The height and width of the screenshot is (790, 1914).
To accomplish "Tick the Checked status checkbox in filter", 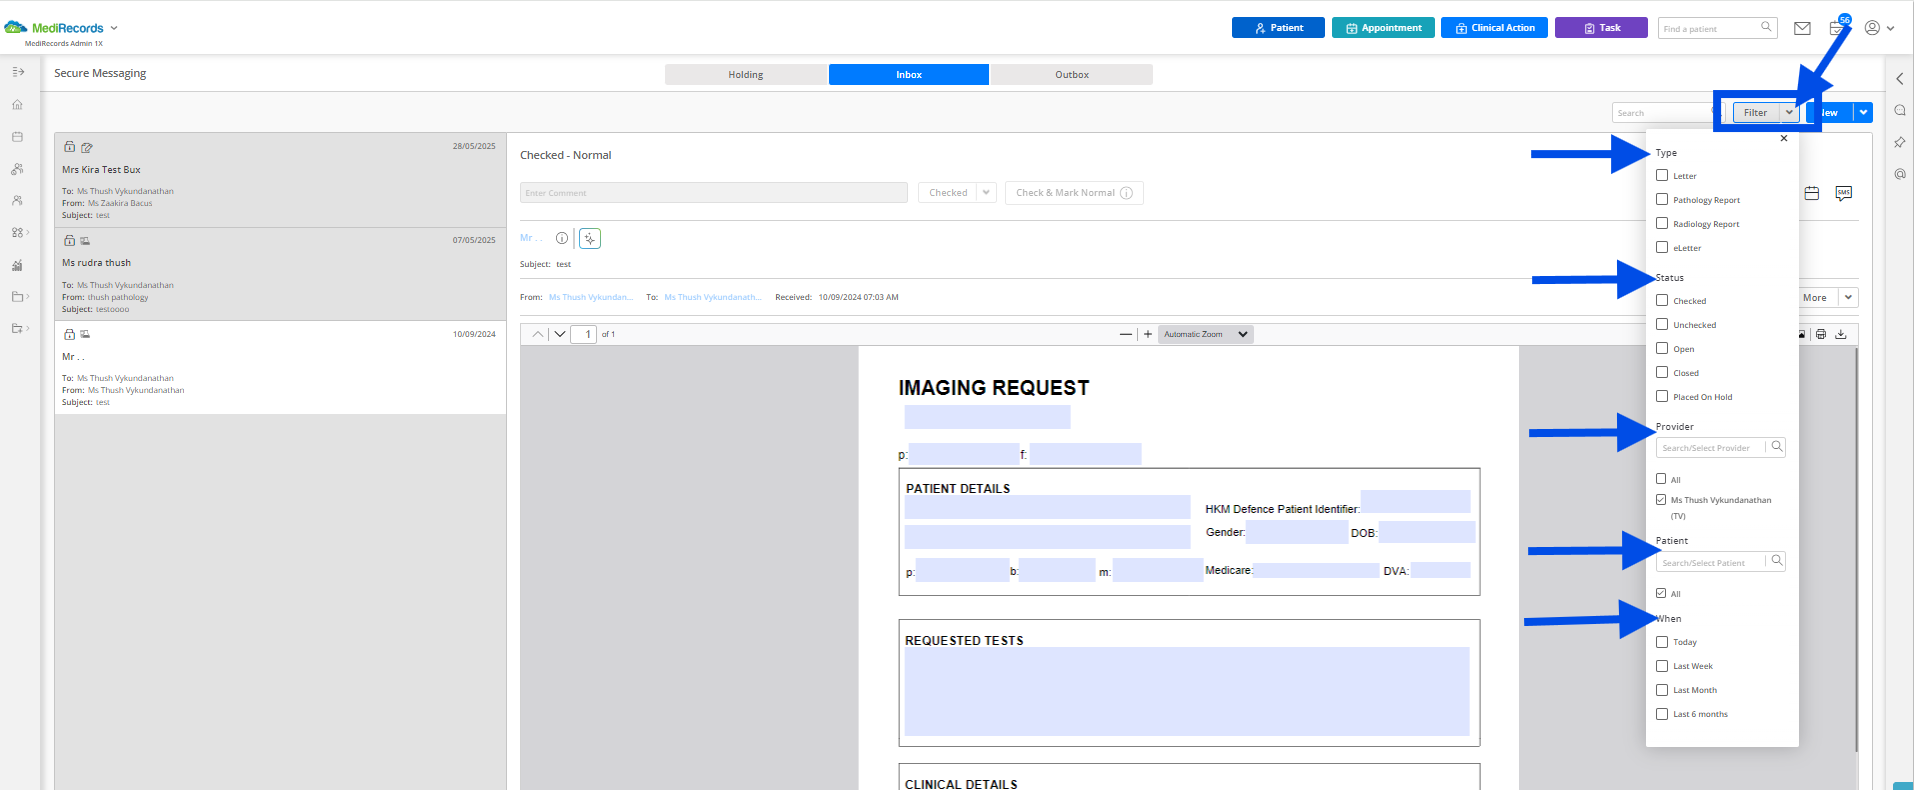I will 1662,300.
